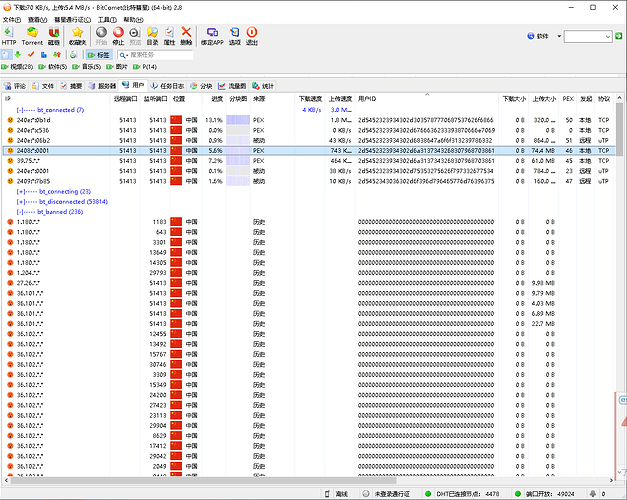Switch to the comments (评论) tab
The image size is (627, 500).
click(15, 86)
